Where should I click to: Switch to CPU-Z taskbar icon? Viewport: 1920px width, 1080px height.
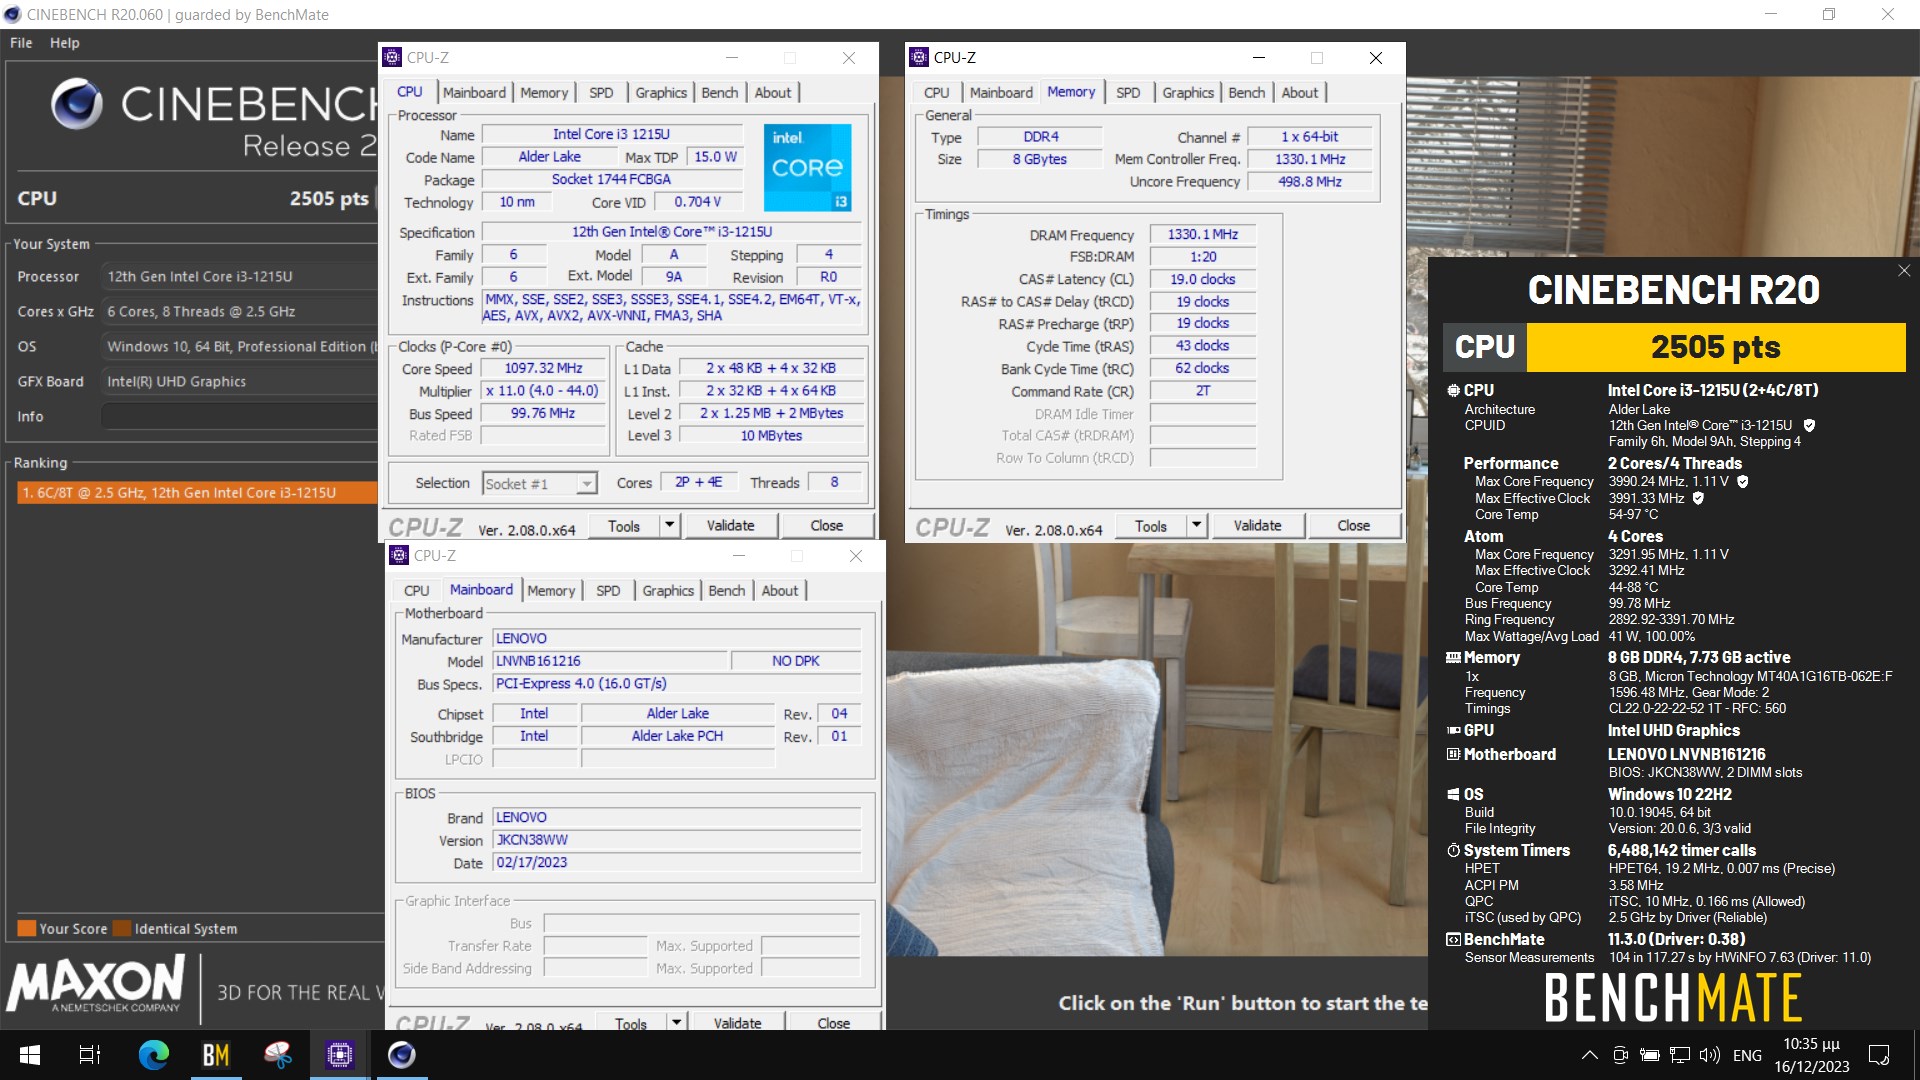[x=340, y=1055]
